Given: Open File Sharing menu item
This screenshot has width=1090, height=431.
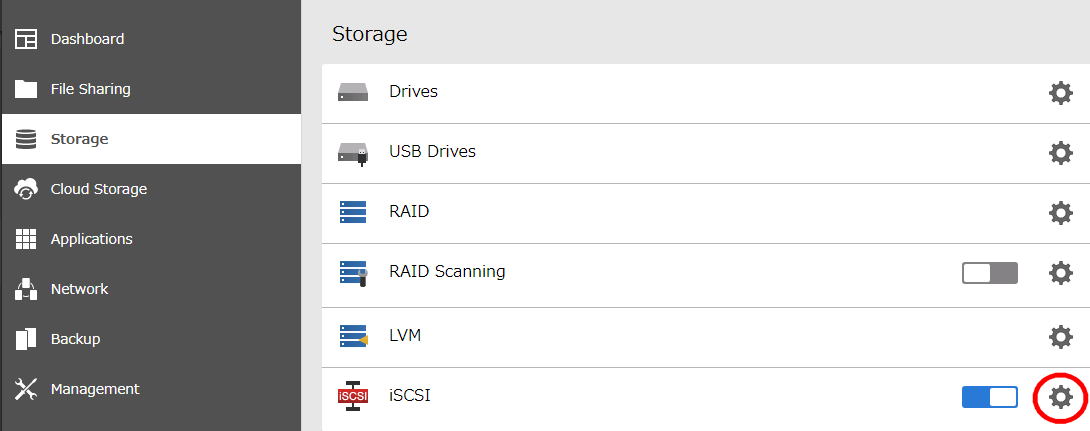Looking at the screenshot, I should (90, 89).
